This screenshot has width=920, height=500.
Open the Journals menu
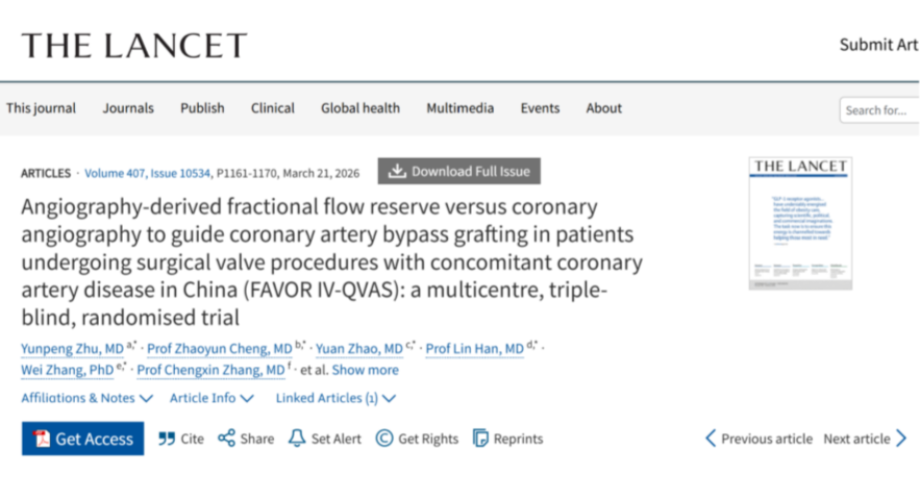(128, 108)
